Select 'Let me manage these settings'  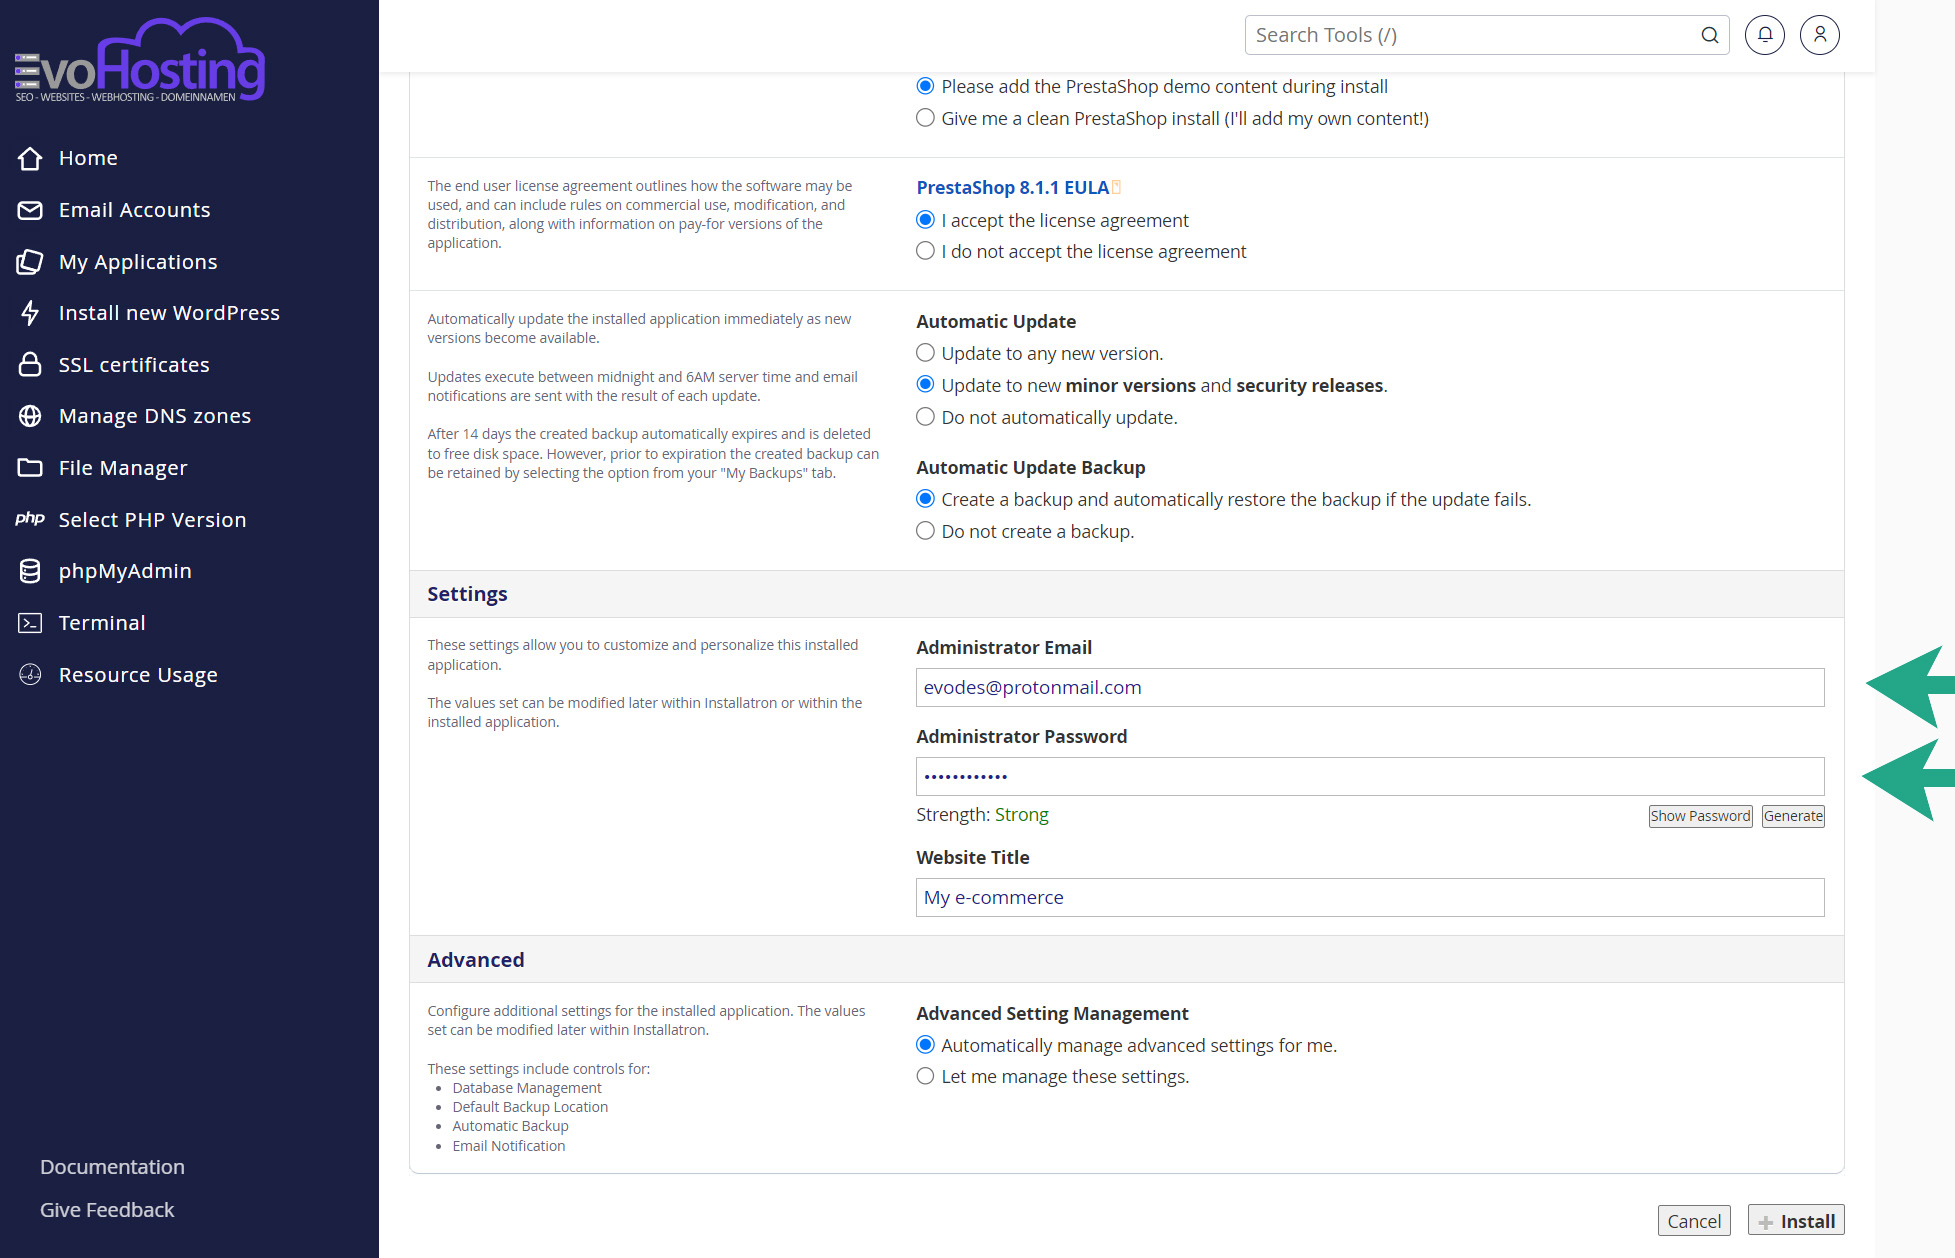[x=926, y=1076]
